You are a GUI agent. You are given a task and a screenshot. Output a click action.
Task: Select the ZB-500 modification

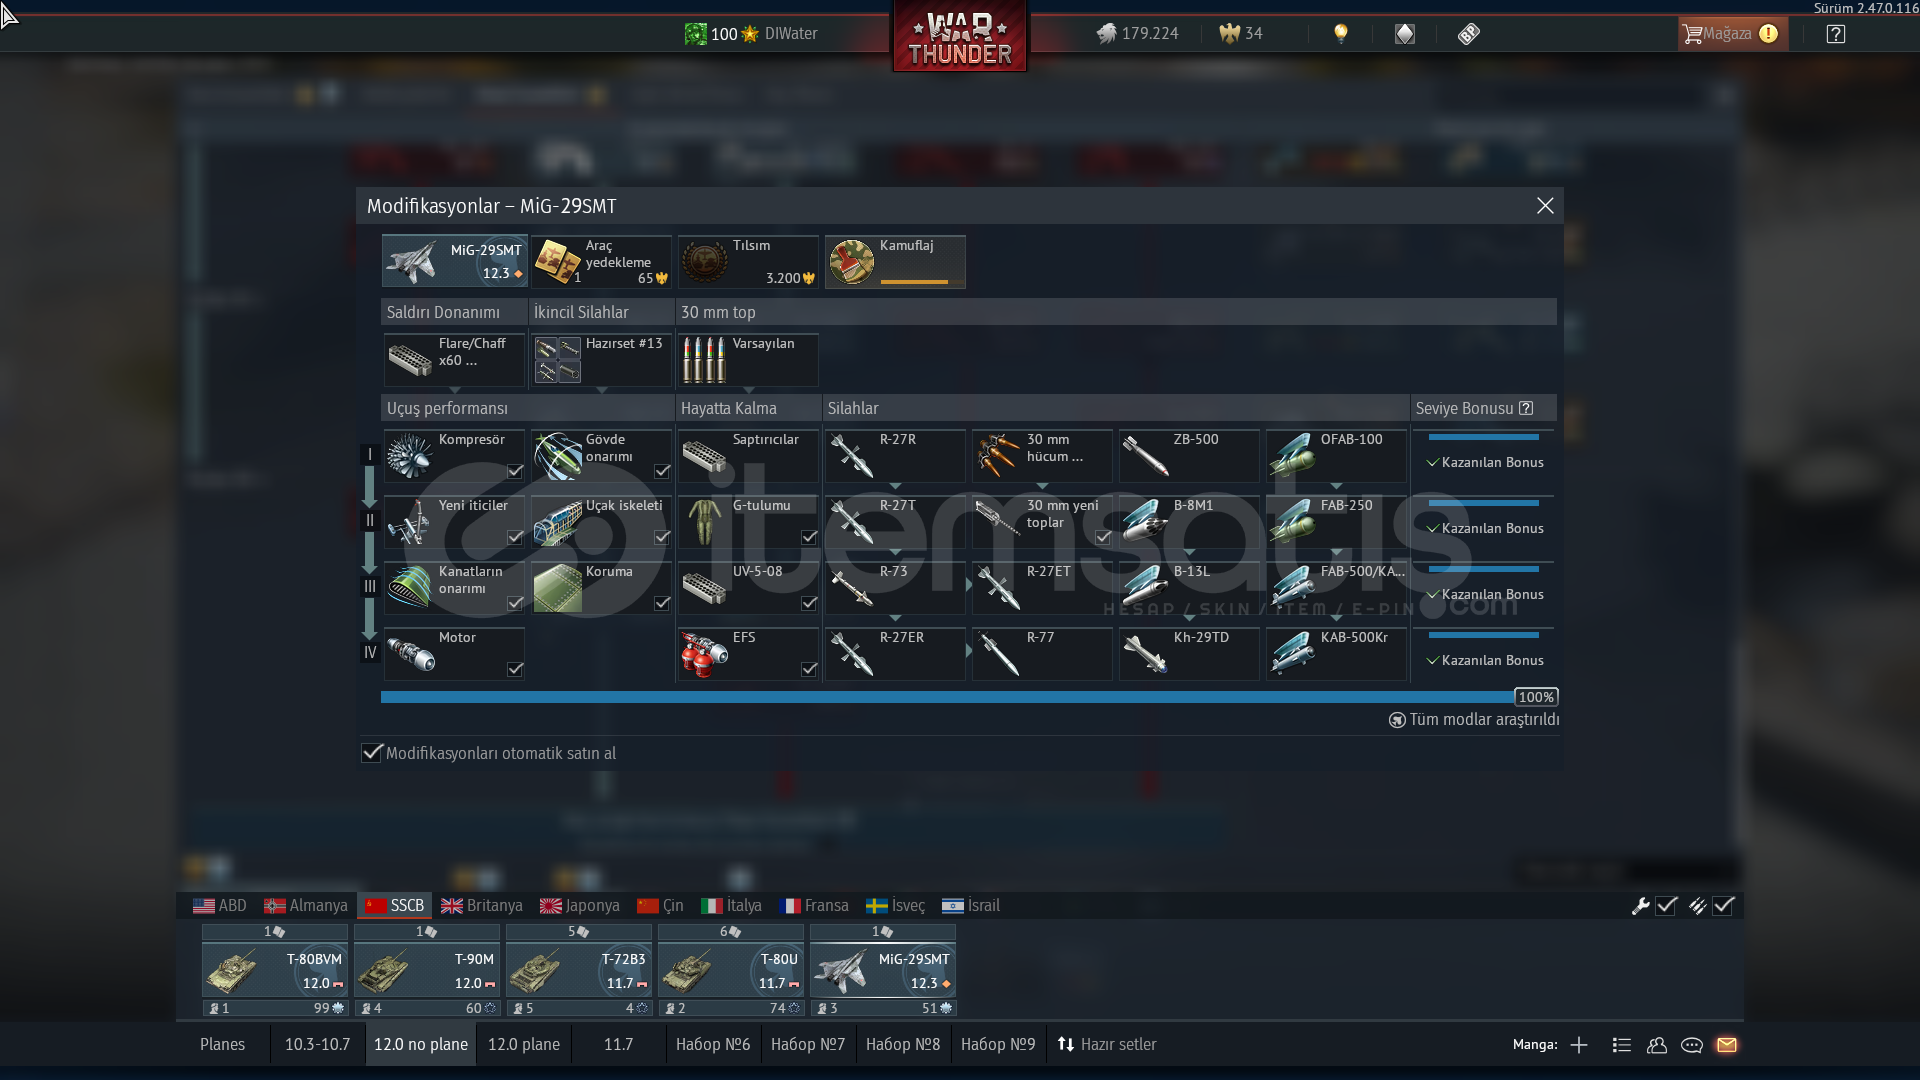pyautogui.click(x=1189, y=456)
